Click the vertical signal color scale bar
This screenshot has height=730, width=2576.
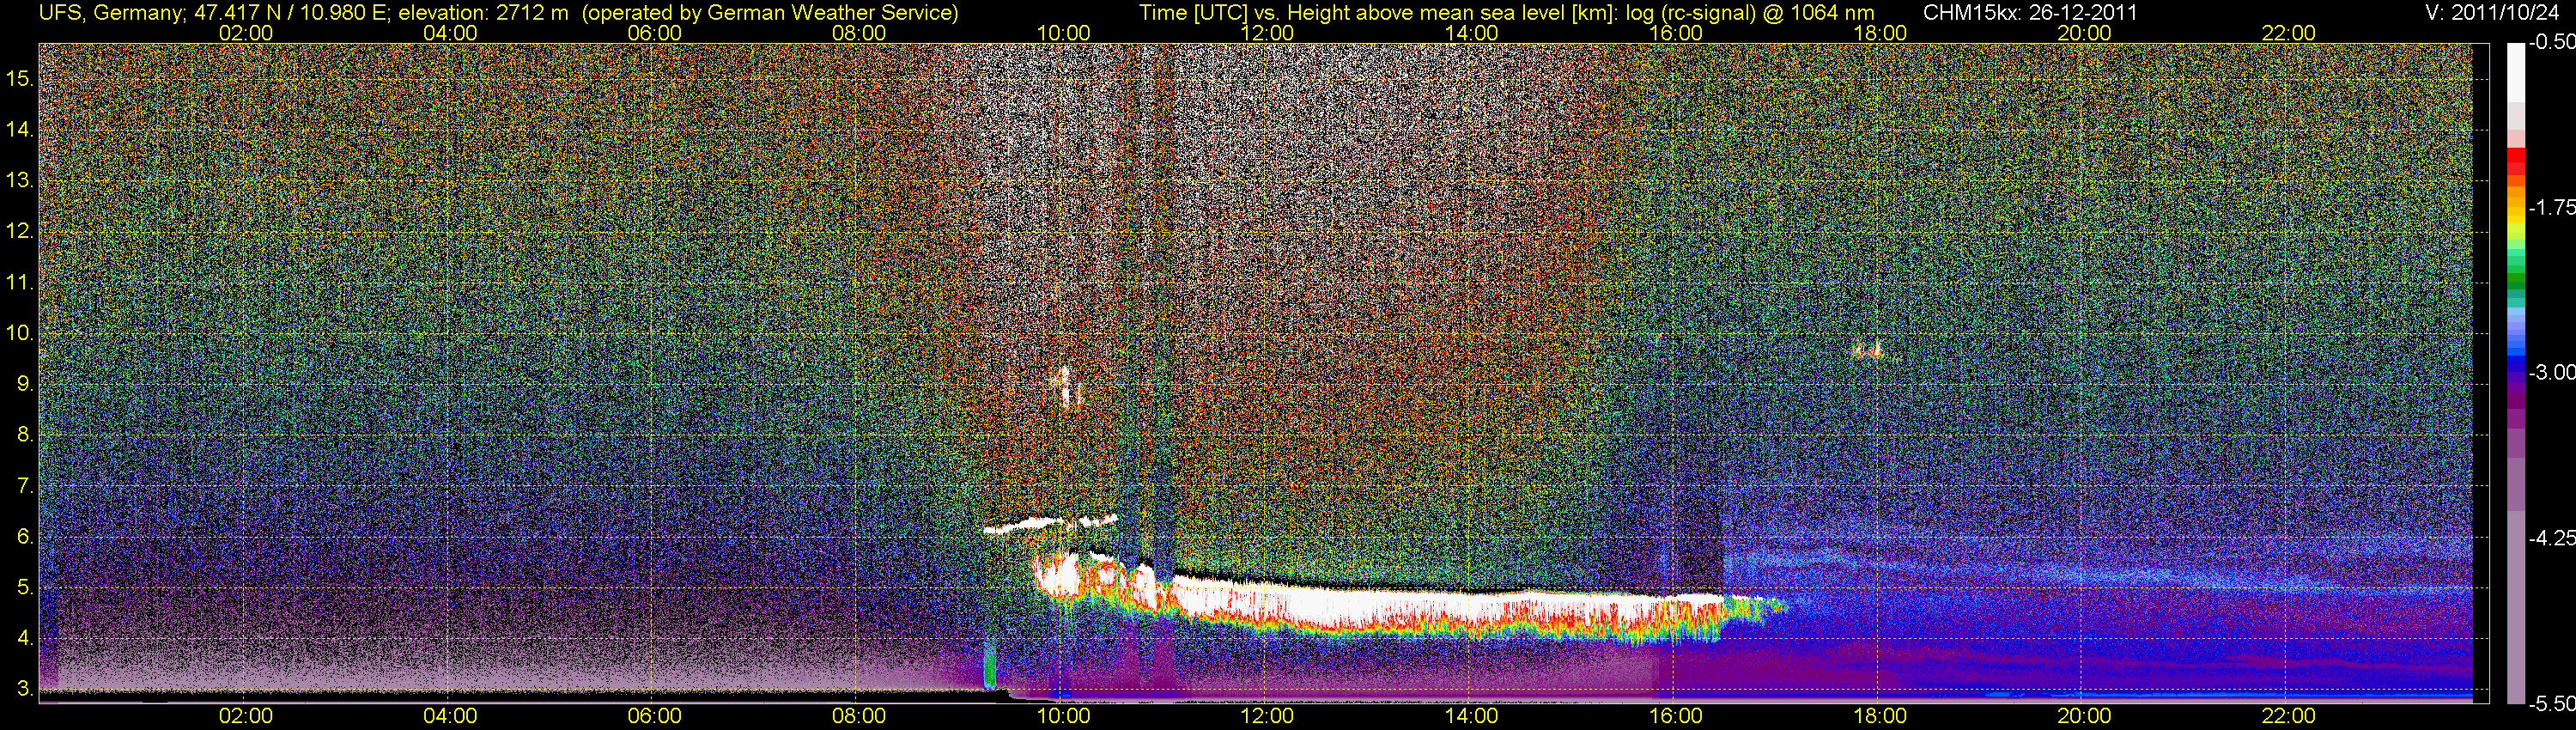pos(2516,373)
